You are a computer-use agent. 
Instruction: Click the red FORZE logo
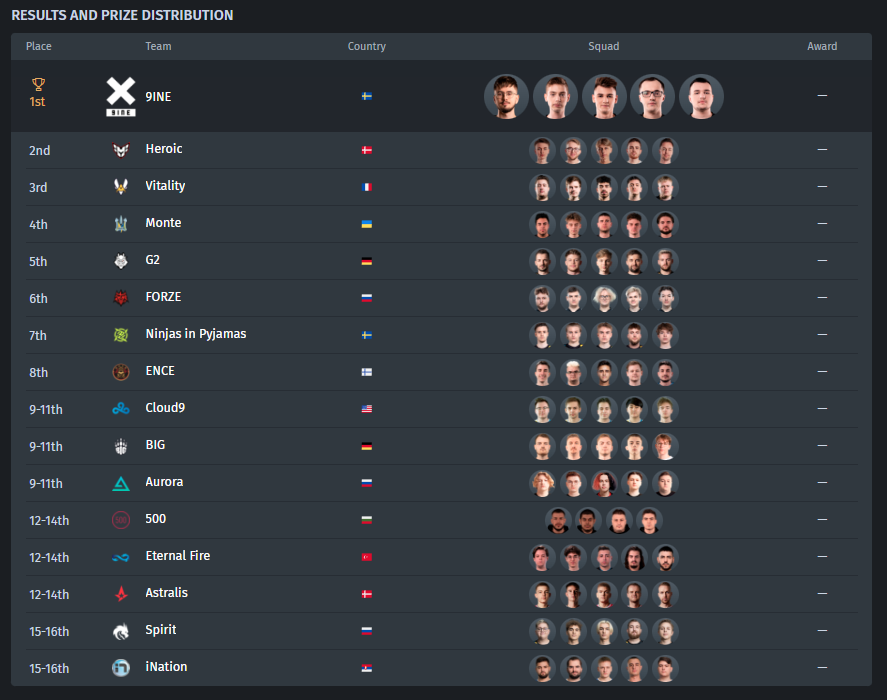click(x=121, y=298)
